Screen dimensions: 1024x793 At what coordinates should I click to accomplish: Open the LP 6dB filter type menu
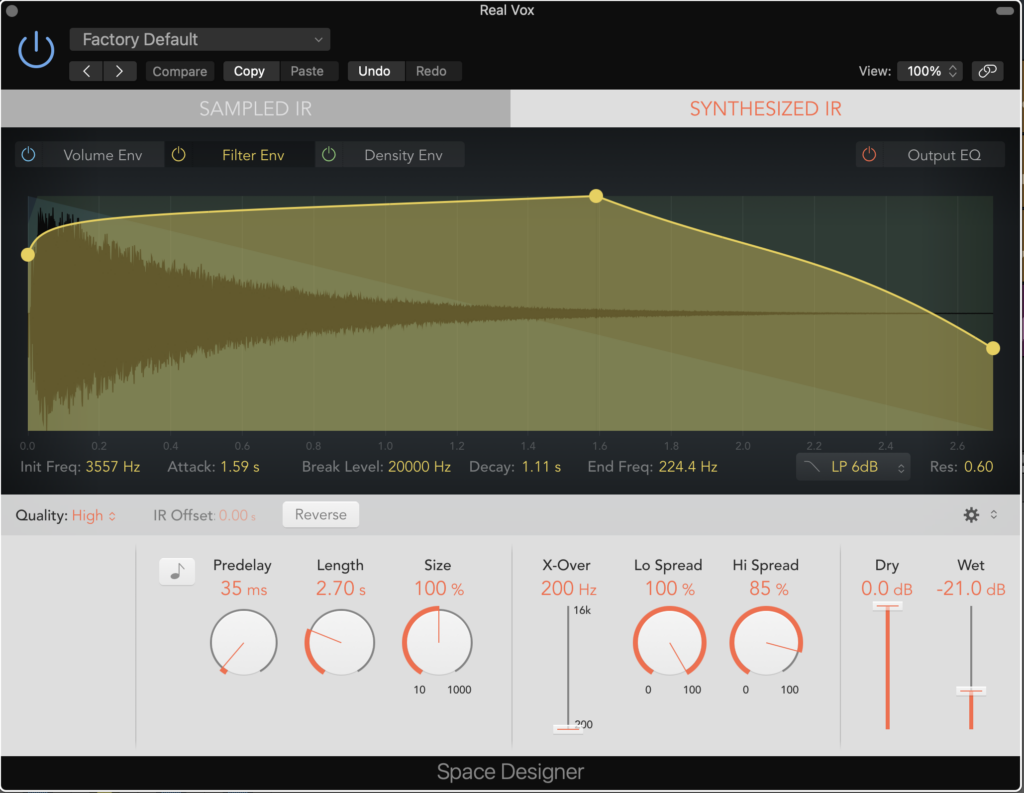853,467
